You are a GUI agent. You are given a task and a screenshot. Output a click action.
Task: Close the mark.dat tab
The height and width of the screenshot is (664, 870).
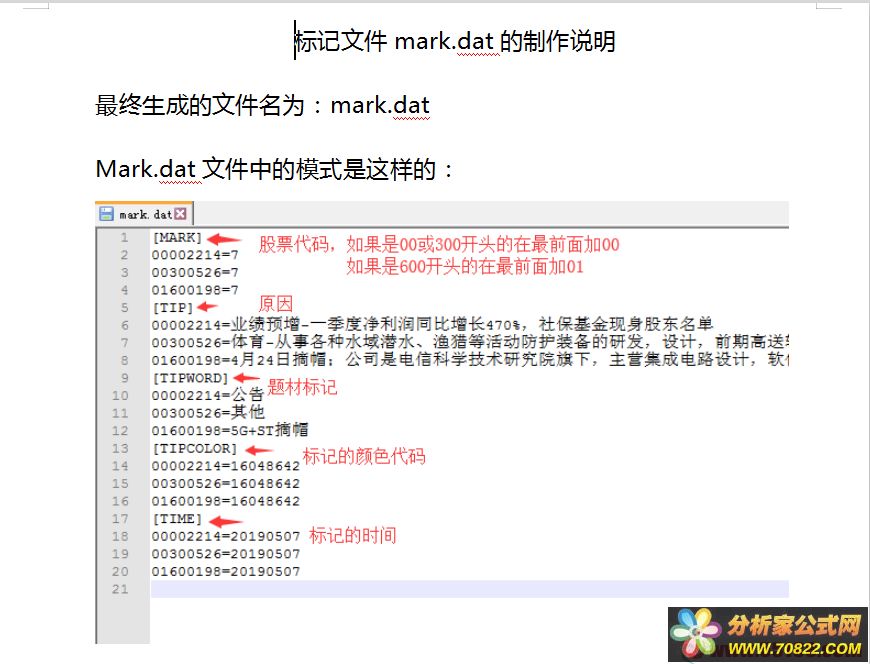tap(180, 214)
